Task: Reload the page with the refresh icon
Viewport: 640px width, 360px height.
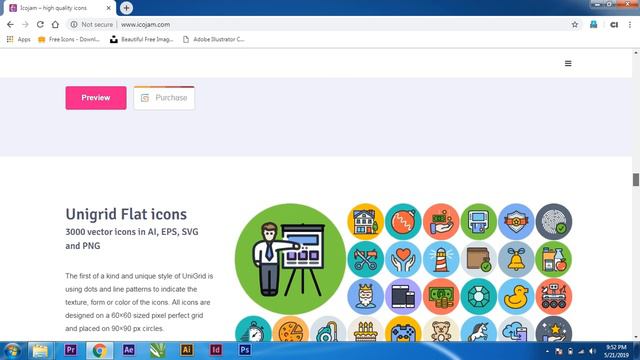Action: pyautogui.click(x=40, y=24)
